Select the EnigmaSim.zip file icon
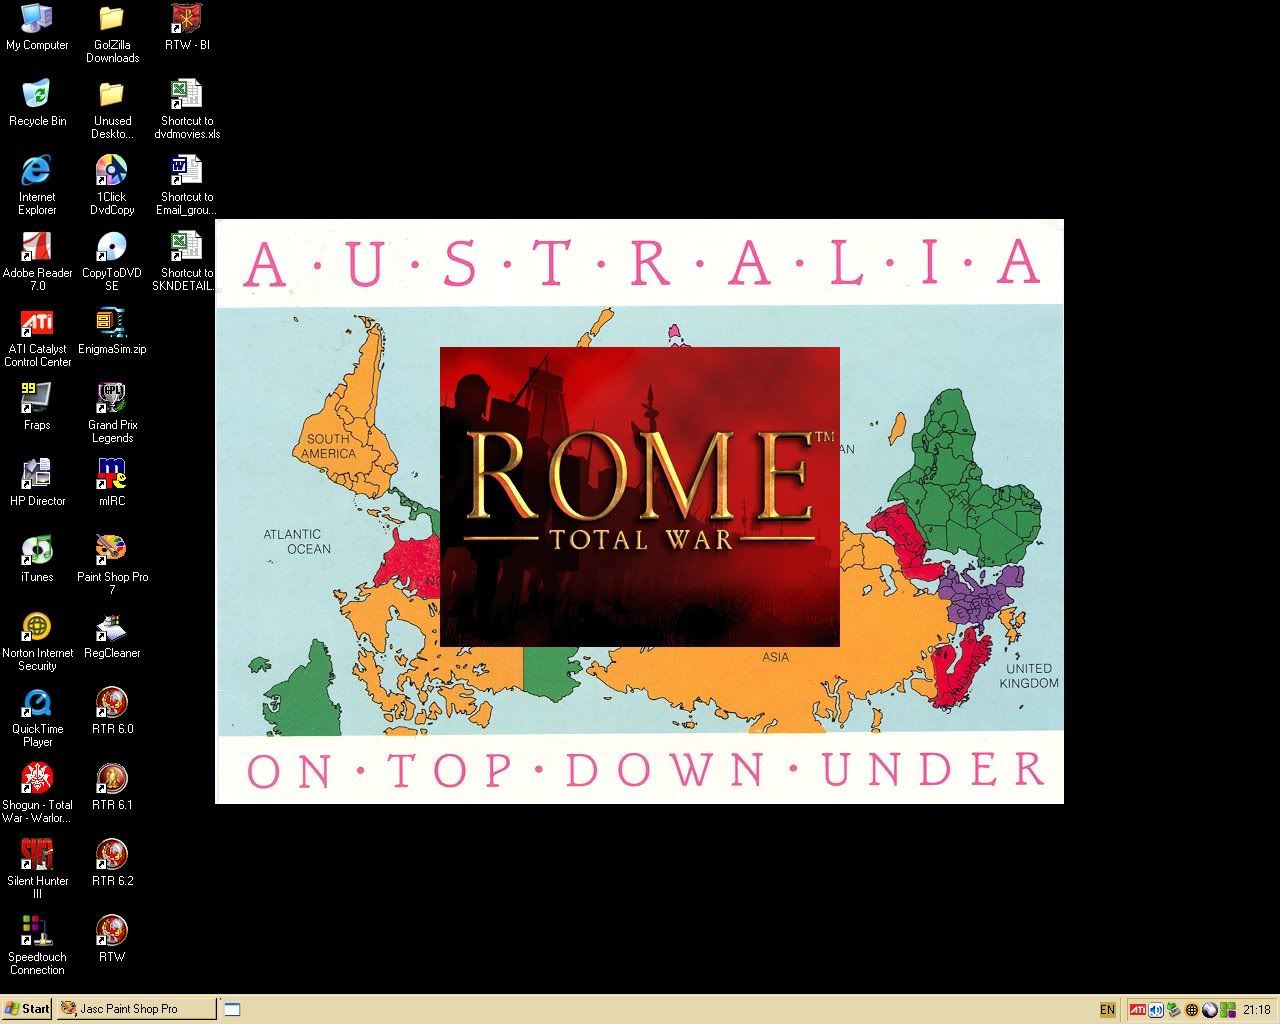1280x1024 pixels. [x=112, y=323]
